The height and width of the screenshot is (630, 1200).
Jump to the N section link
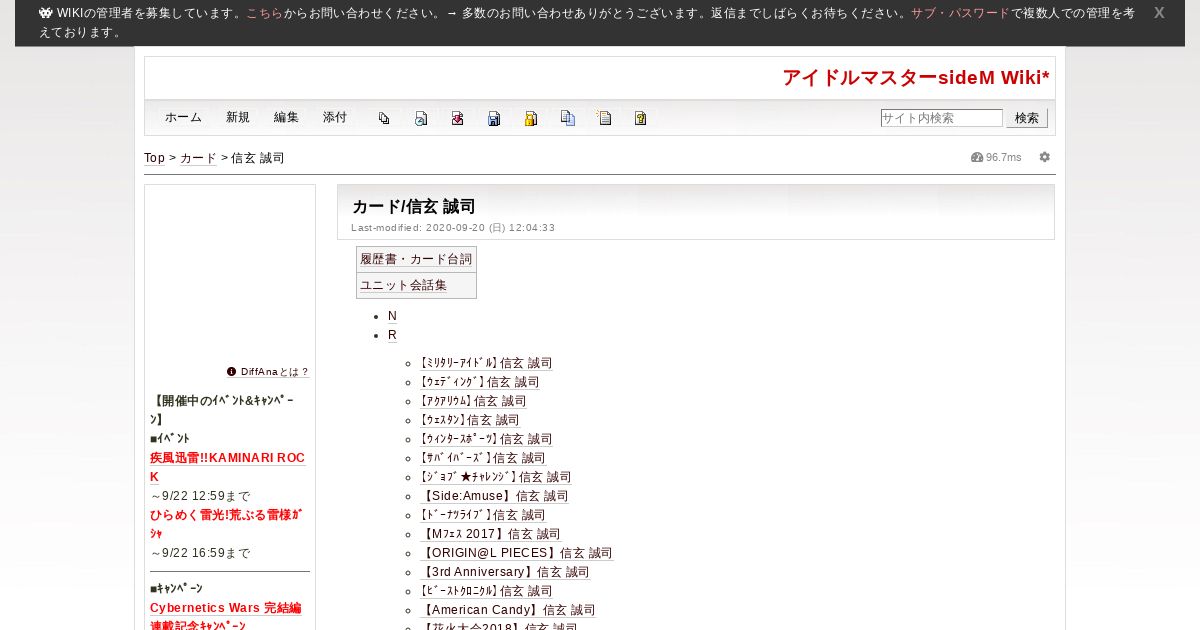(x=392, y=316)
